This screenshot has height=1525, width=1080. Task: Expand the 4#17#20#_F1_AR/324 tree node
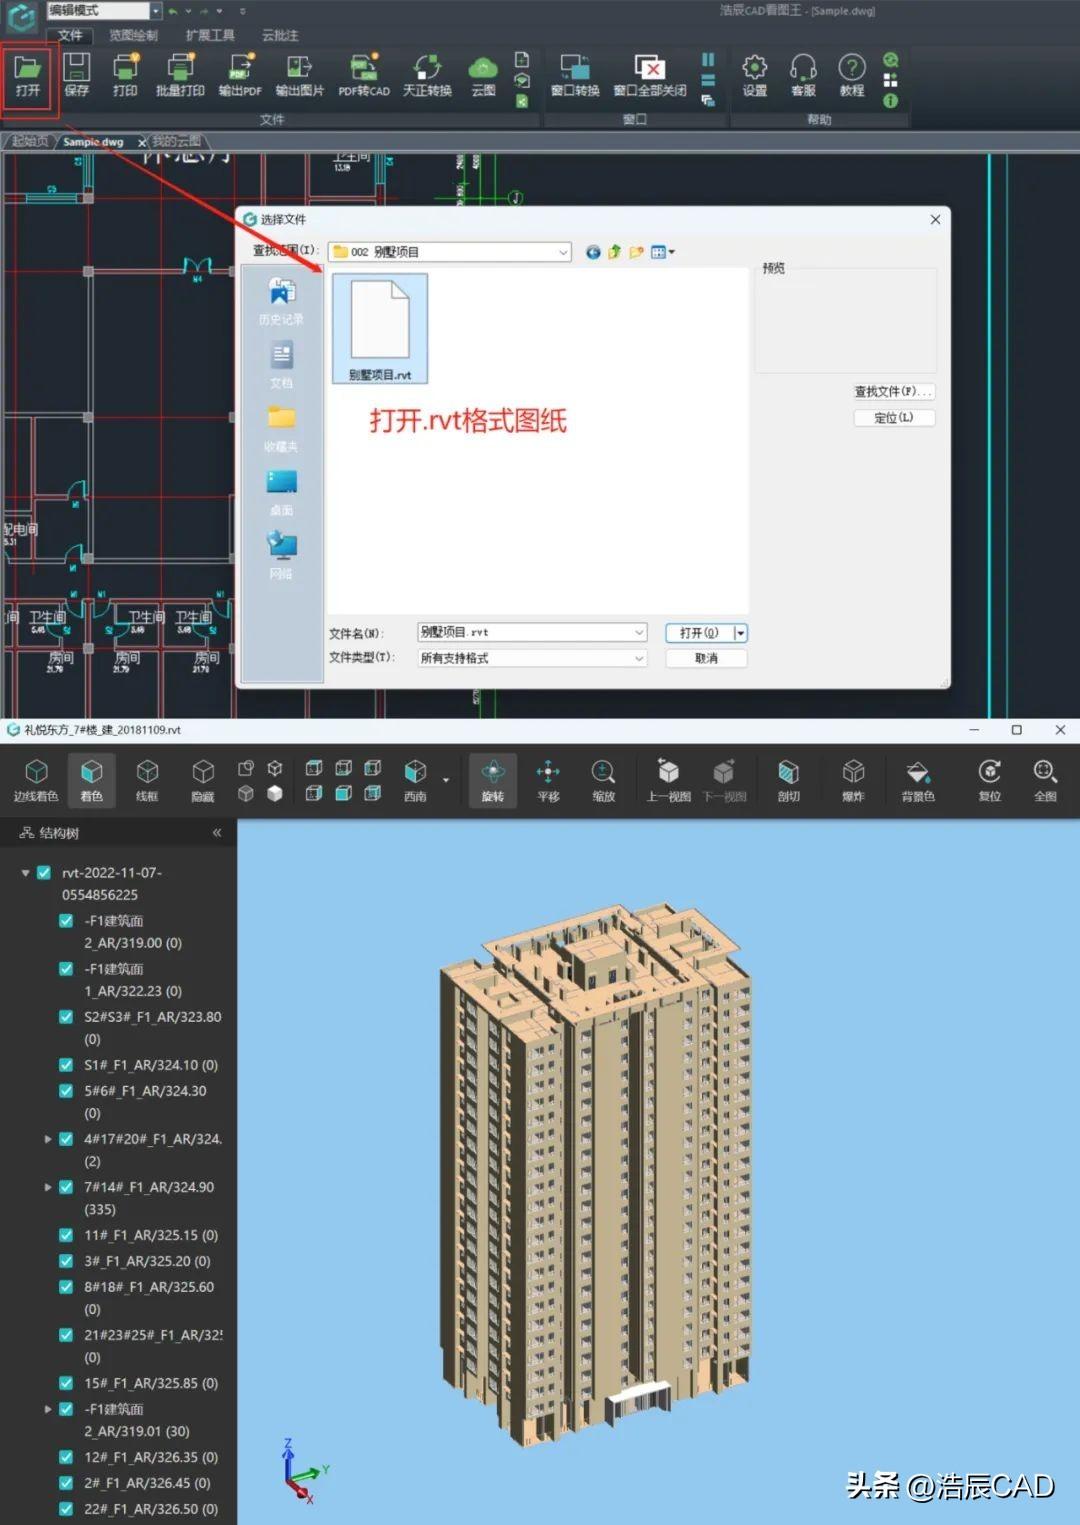click(47, 1138)
